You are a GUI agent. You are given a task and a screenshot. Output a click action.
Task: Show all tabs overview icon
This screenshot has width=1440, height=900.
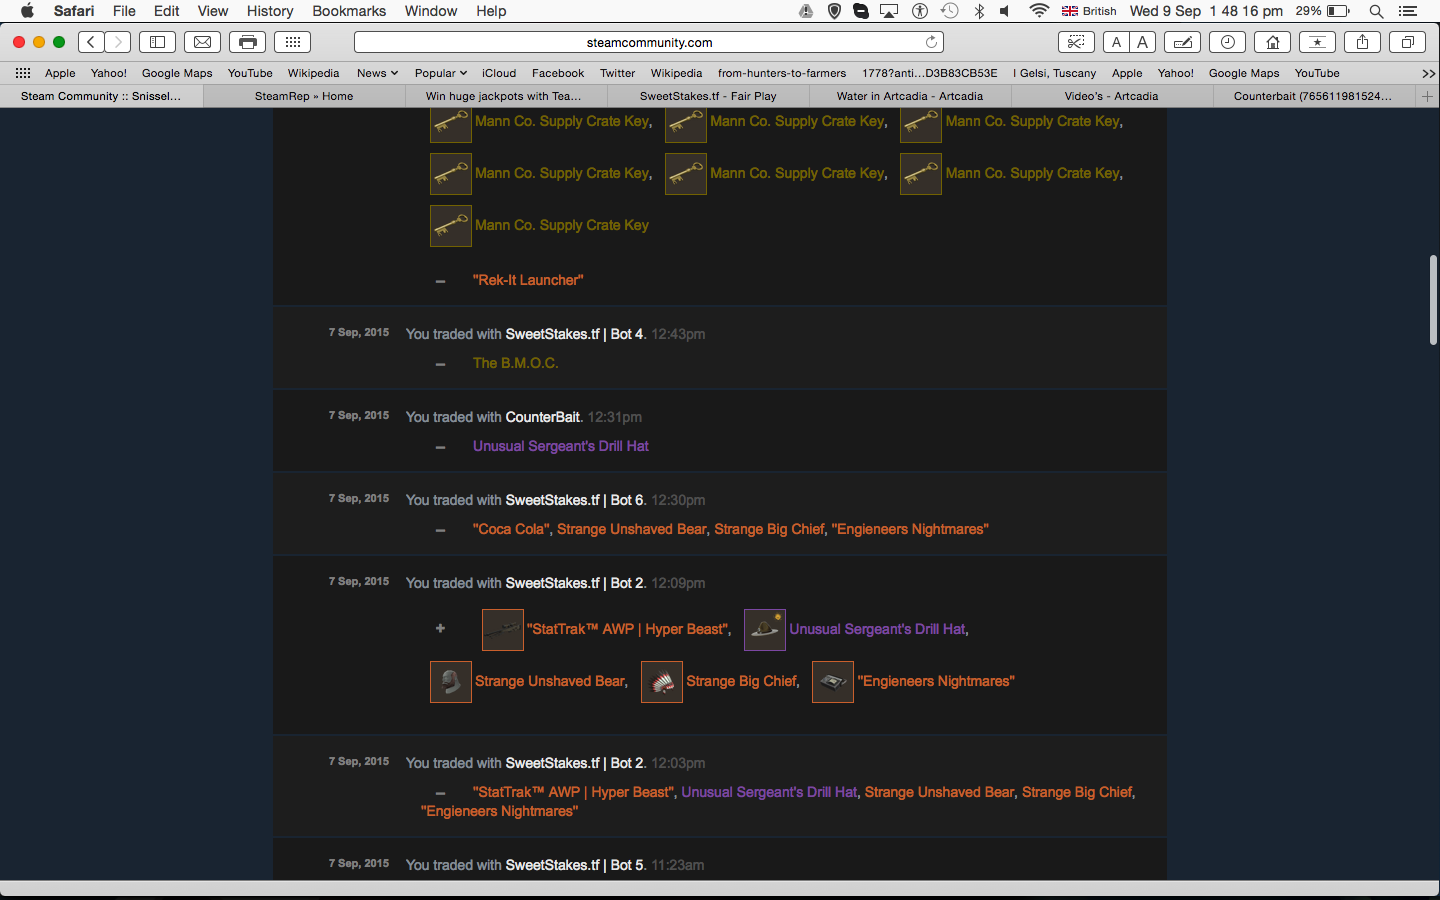1407,42
